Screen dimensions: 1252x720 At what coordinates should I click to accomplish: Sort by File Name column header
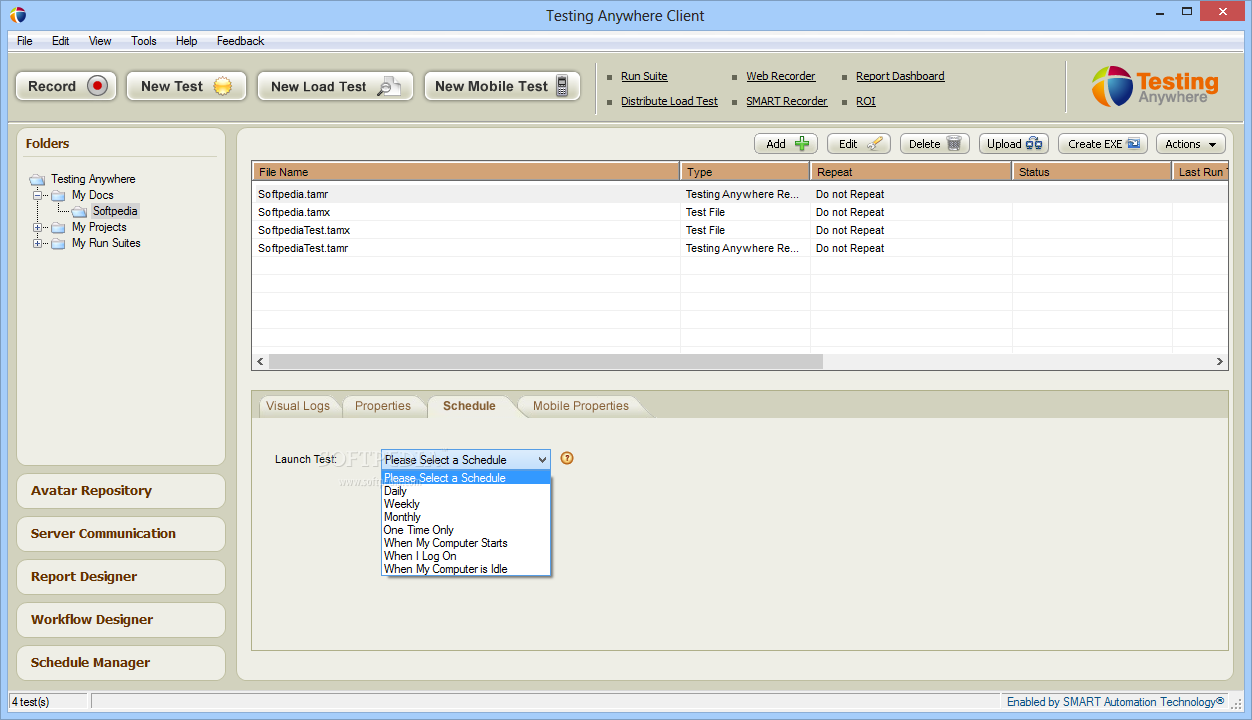[466, 172]
